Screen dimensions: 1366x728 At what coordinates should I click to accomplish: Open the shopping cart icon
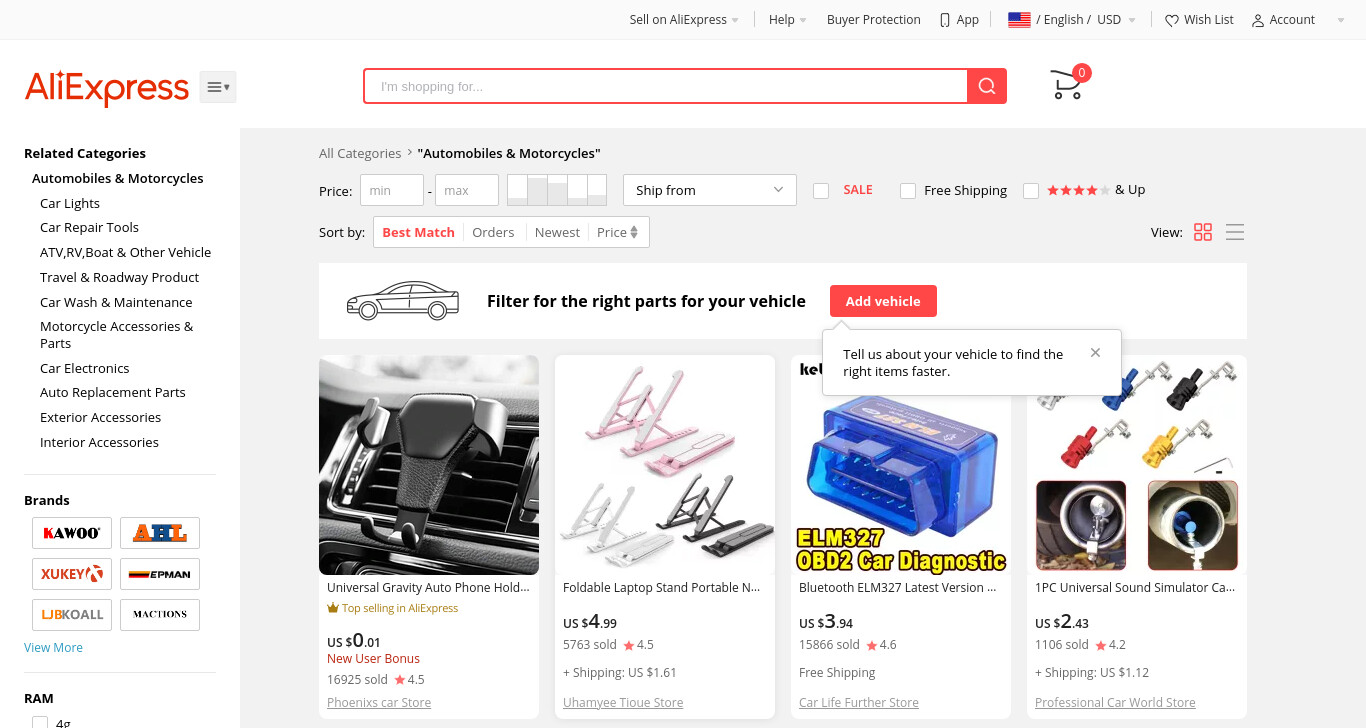click(x=1067, y=84)
